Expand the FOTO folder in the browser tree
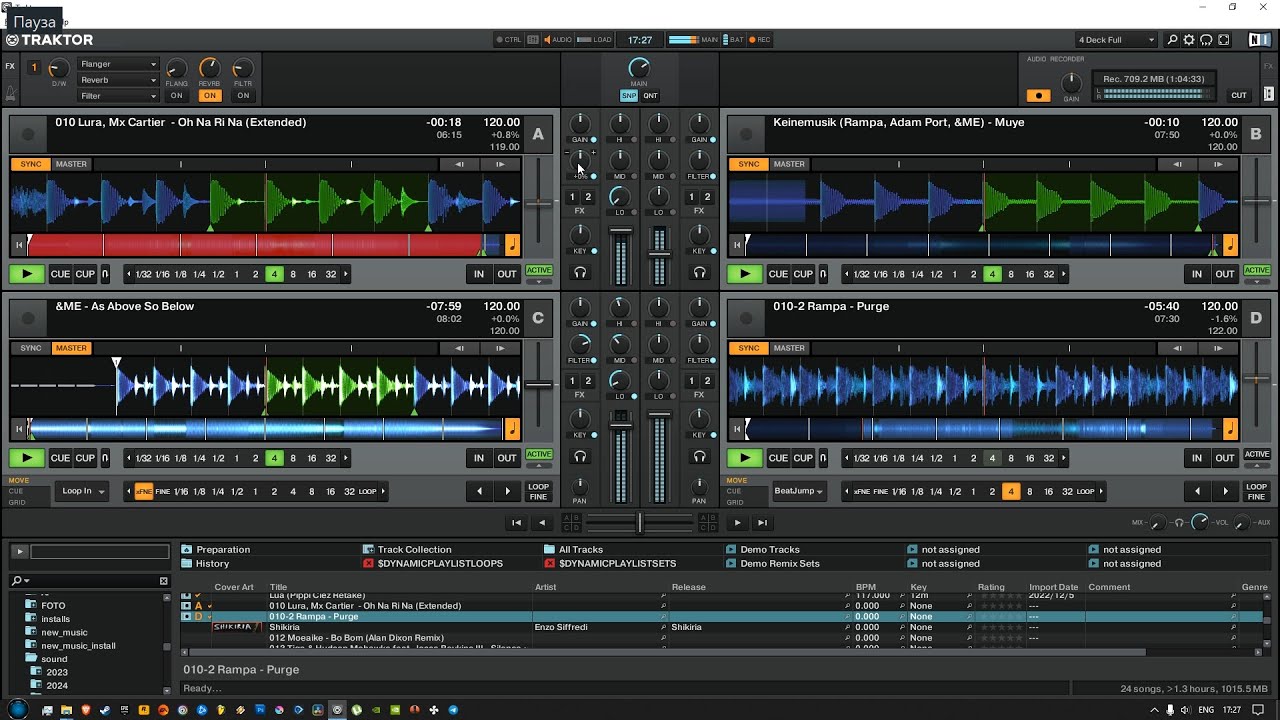This screenshot has height=720, width=1280. (31, 605)
